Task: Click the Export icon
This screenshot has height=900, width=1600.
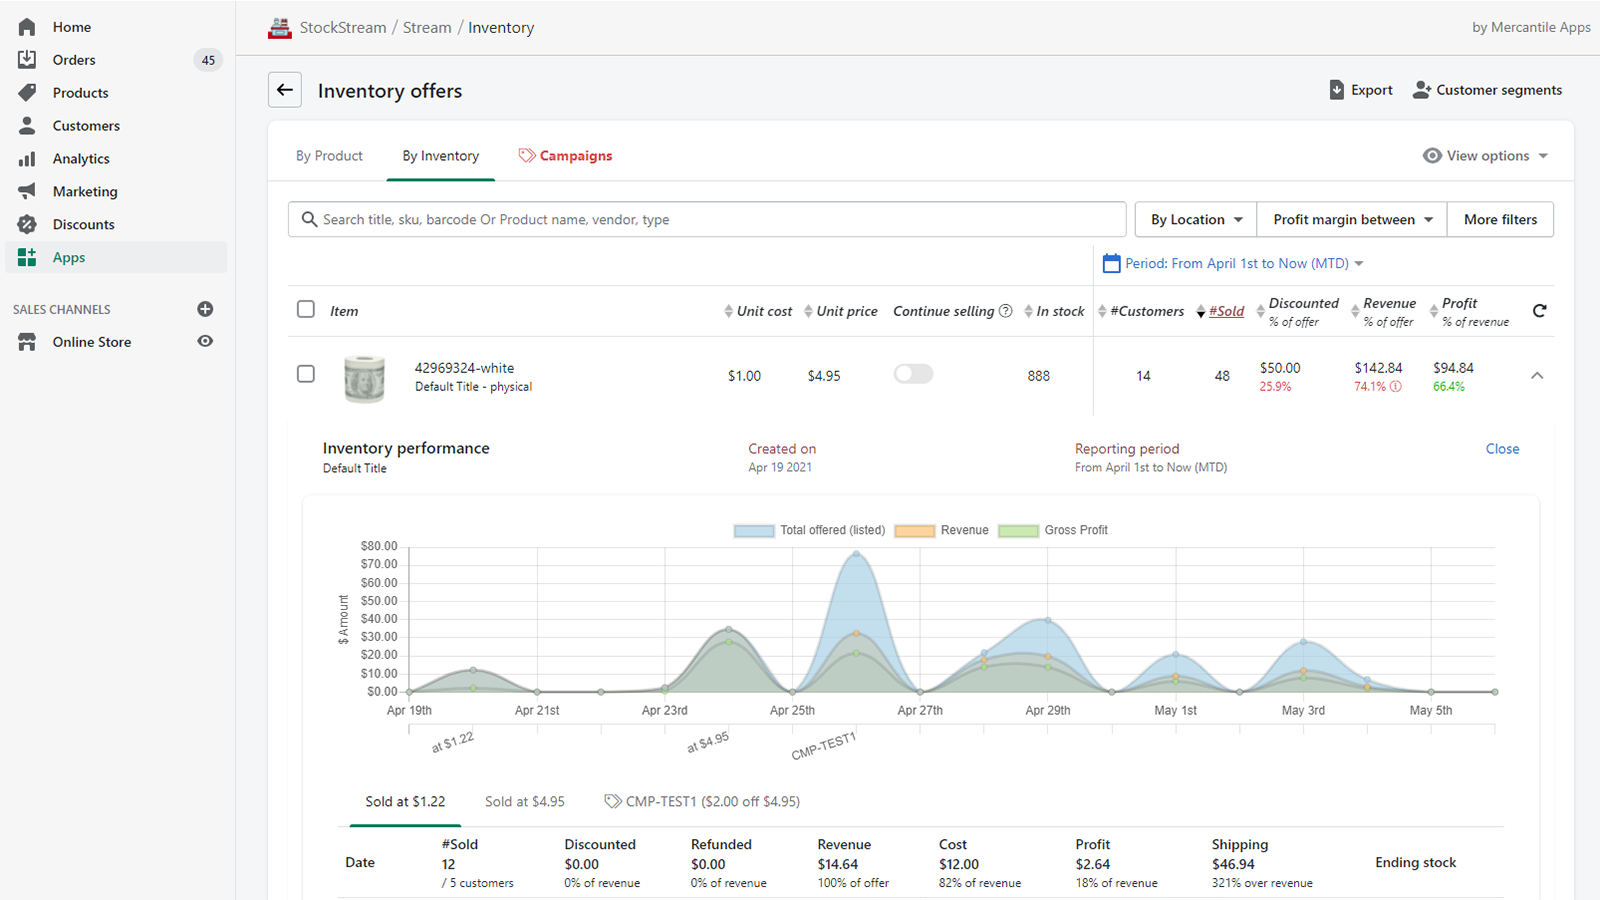Action: point(1337,90)
